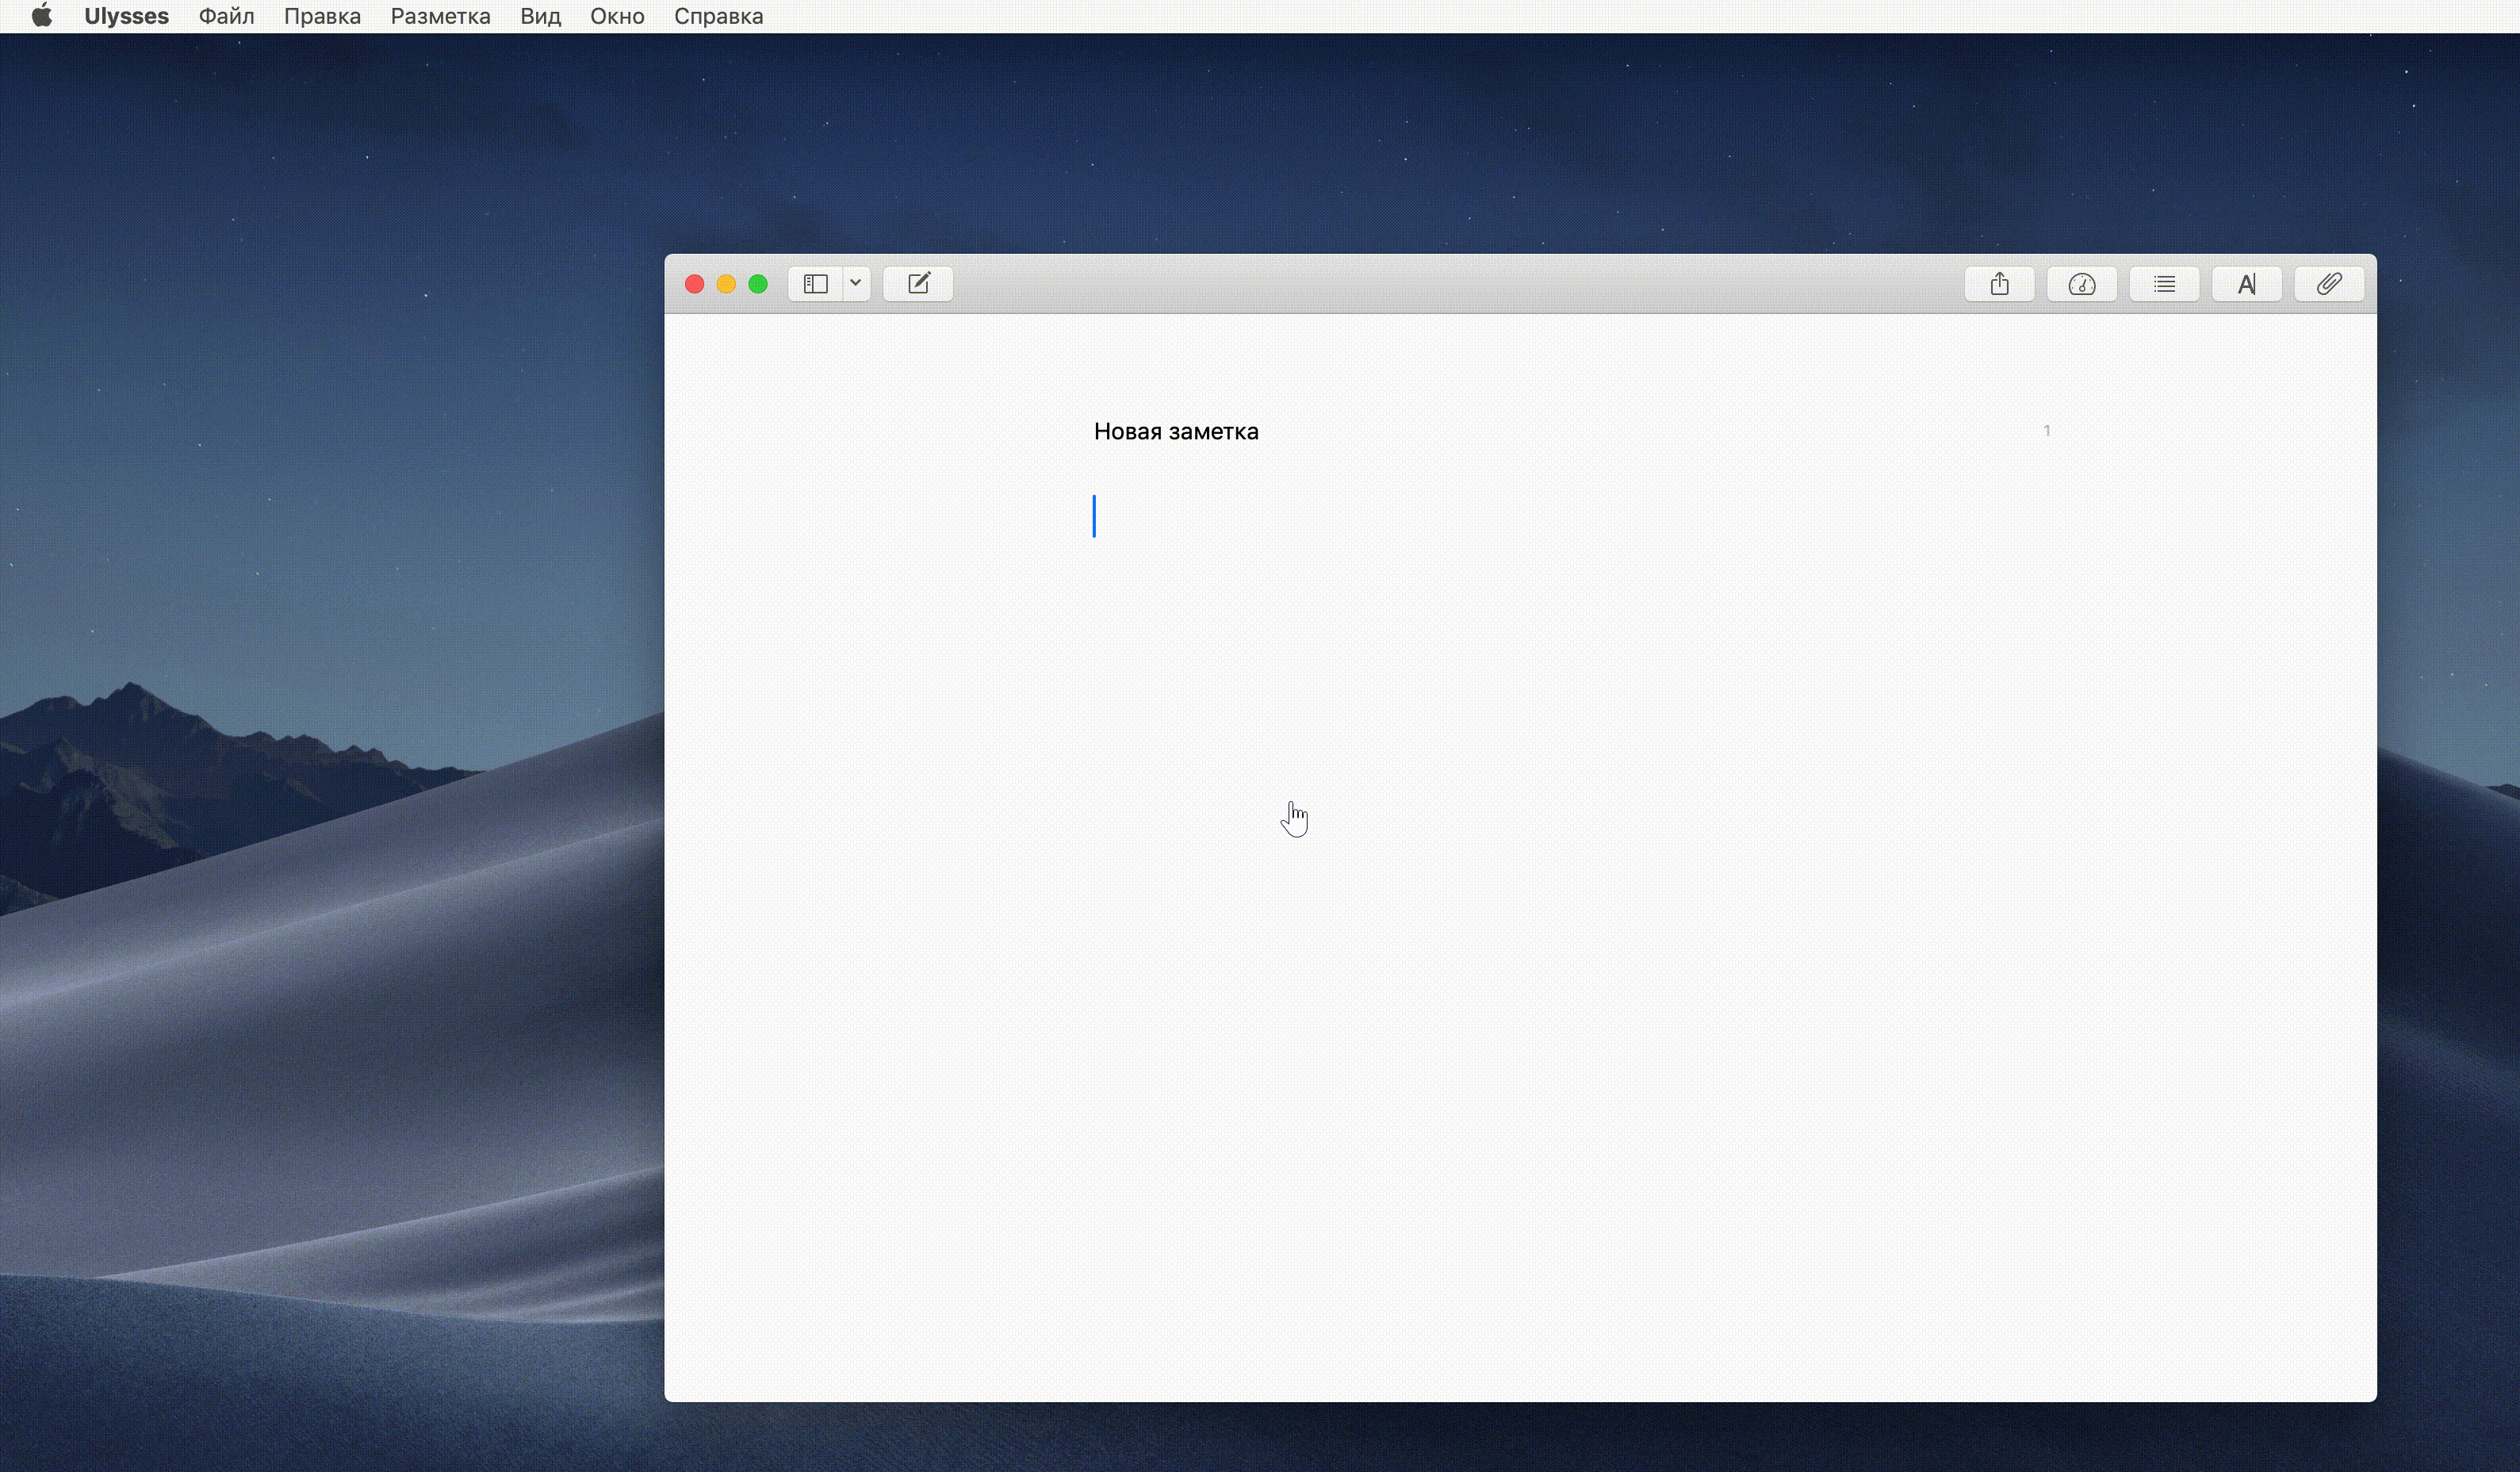Open the Правка menu
The height and width of the screenshot is (1472, 2520).
[322, 16]
